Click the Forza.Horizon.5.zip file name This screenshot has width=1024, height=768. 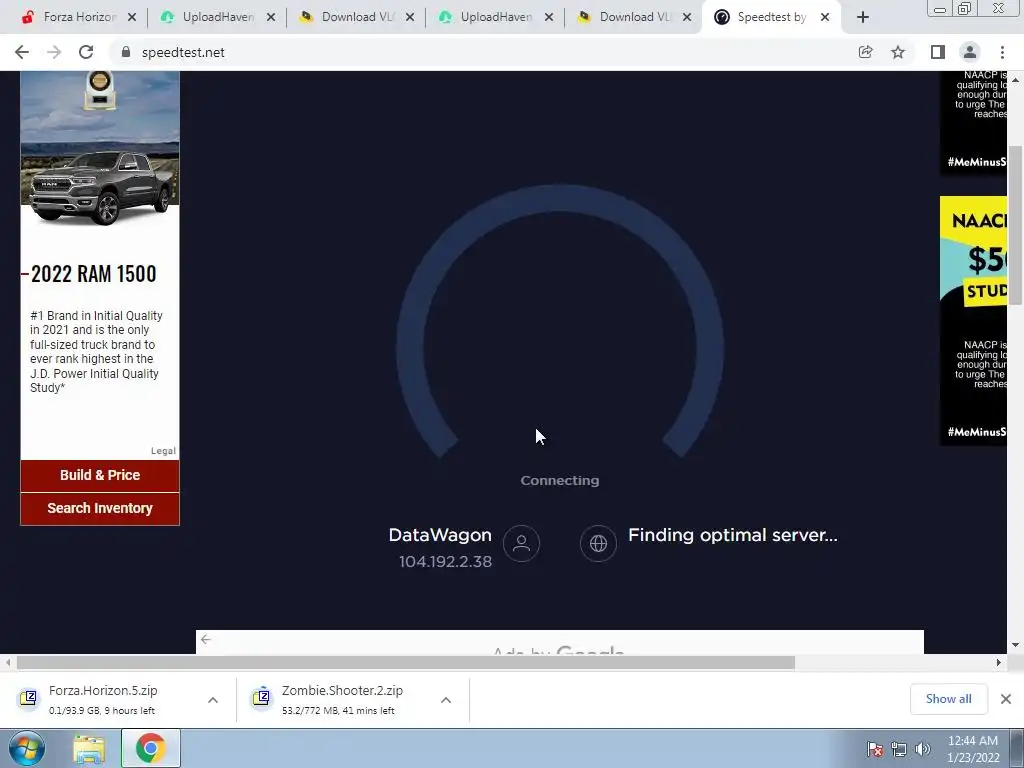pyautogui.click(x=103, y=691)
